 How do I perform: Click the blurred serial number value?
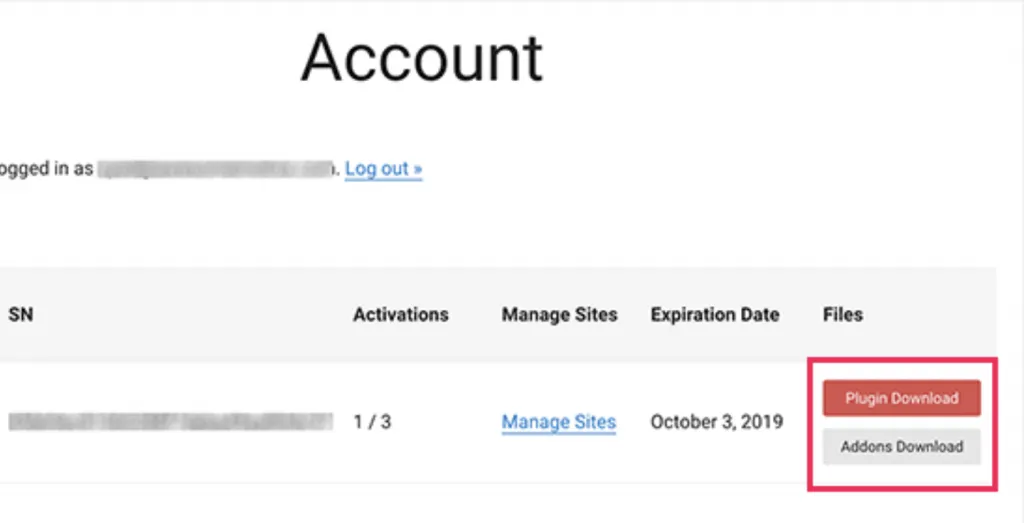170,422
